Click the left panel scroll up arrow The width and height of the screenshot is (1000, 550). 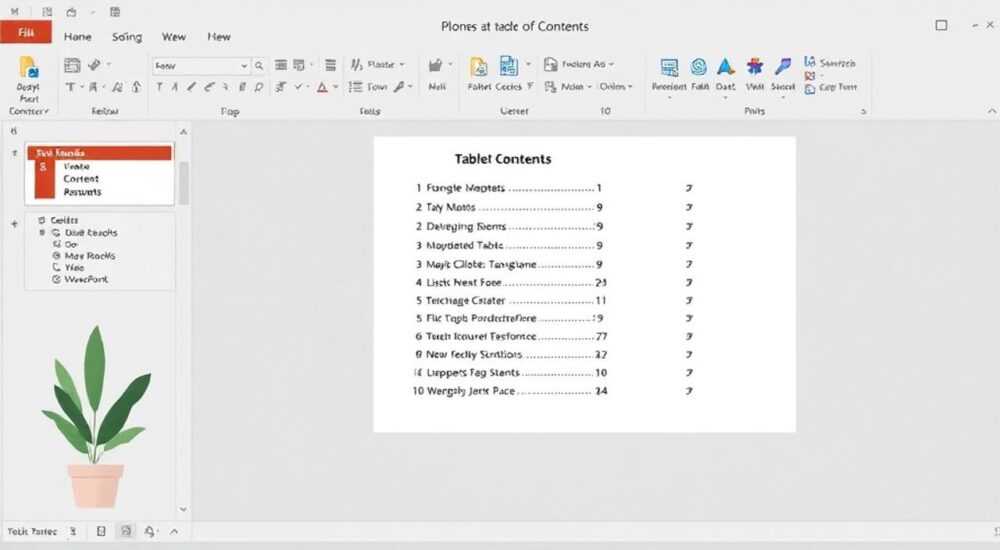(x=184, y=132)
